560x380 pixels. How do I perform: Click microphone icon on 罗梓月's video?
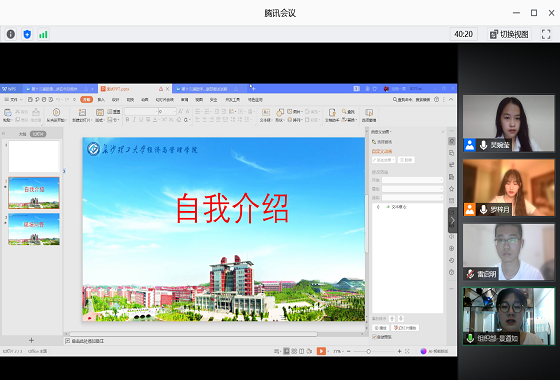[x=483, y=210]
